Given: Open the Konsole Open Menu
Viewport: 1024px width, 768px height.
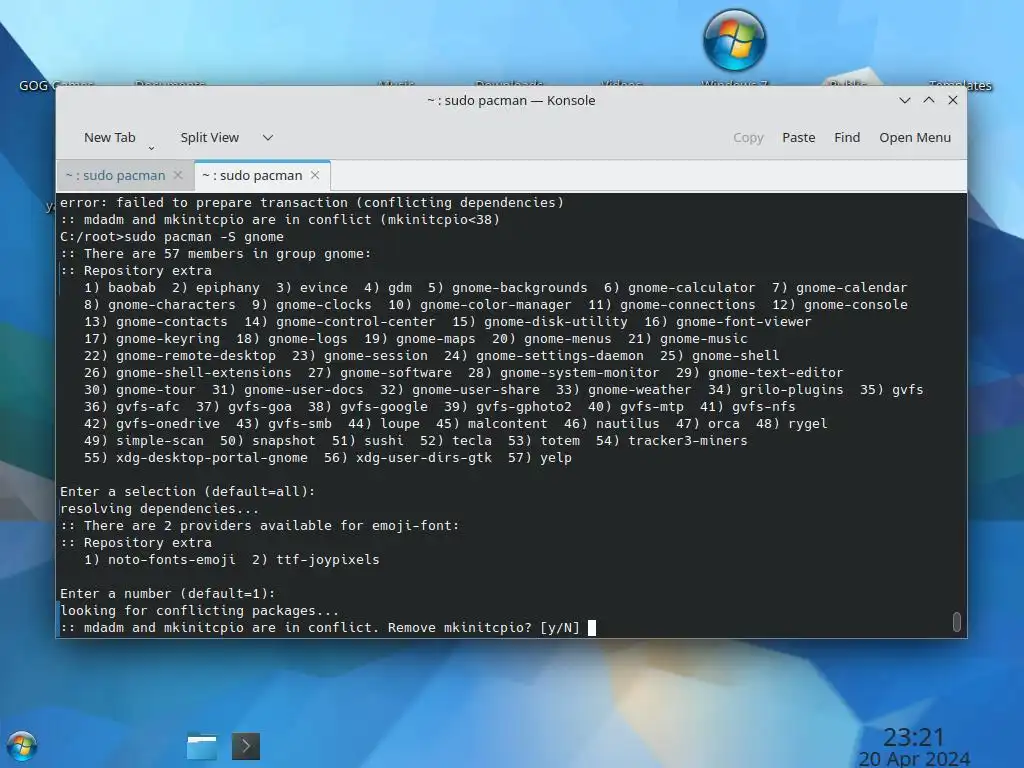Looking at the screenshot, I should click(914, 137).
